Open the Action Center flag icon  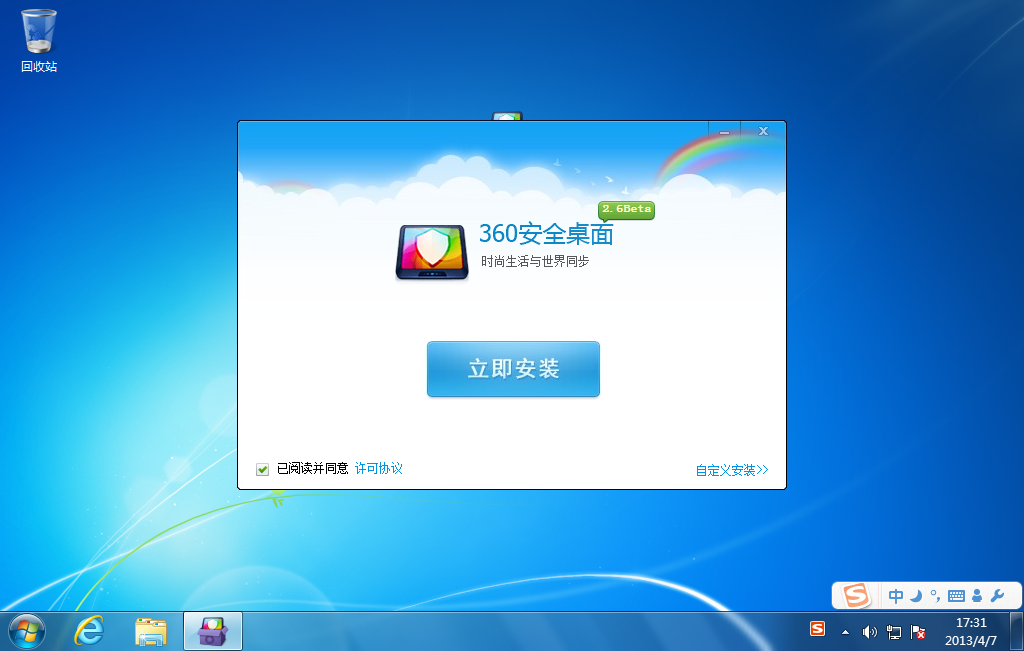[x=918, y=632]
